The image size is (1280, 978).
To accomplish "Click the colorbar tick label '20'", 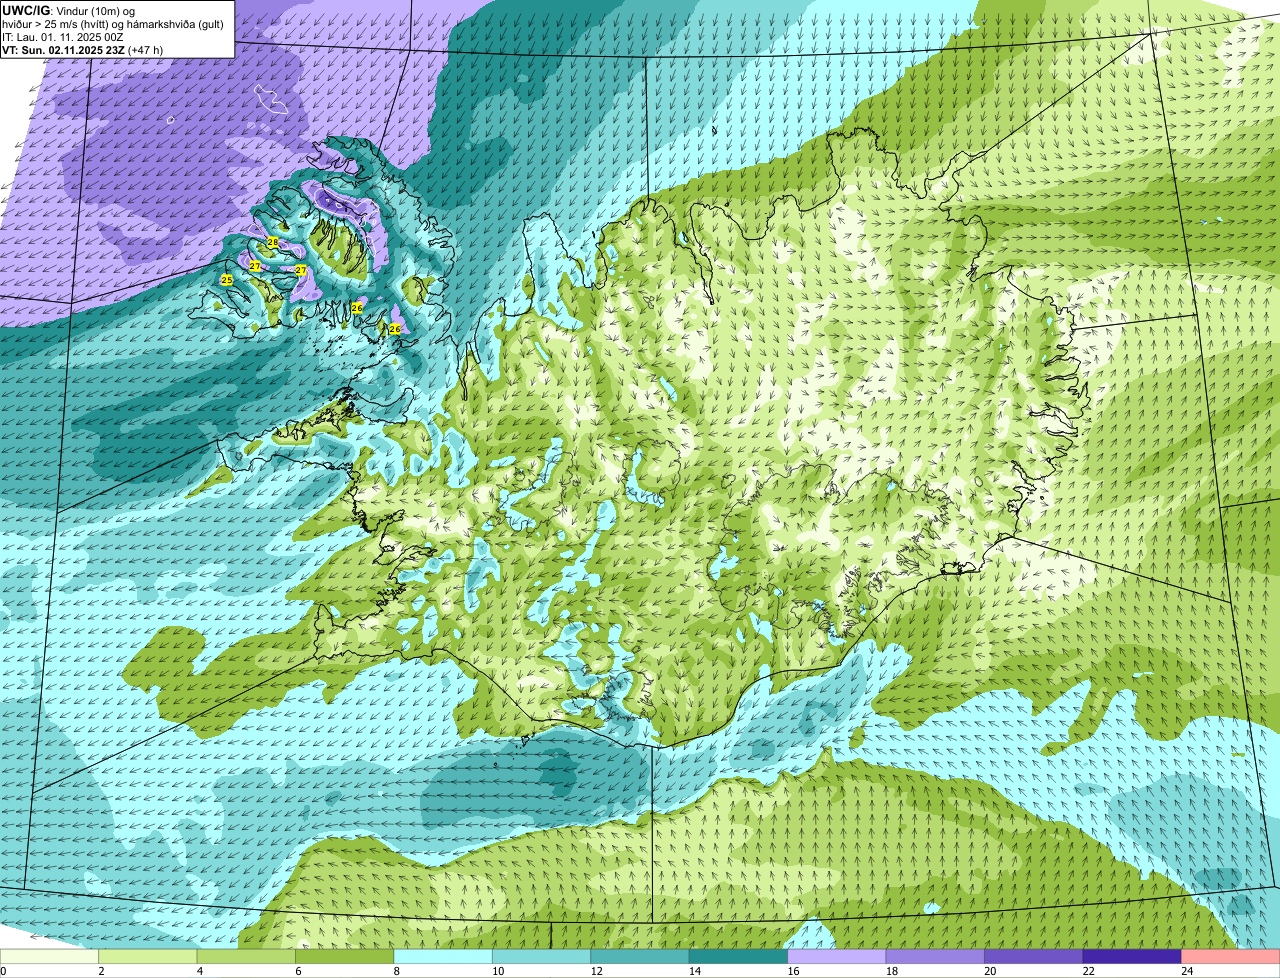I will 990,971.
